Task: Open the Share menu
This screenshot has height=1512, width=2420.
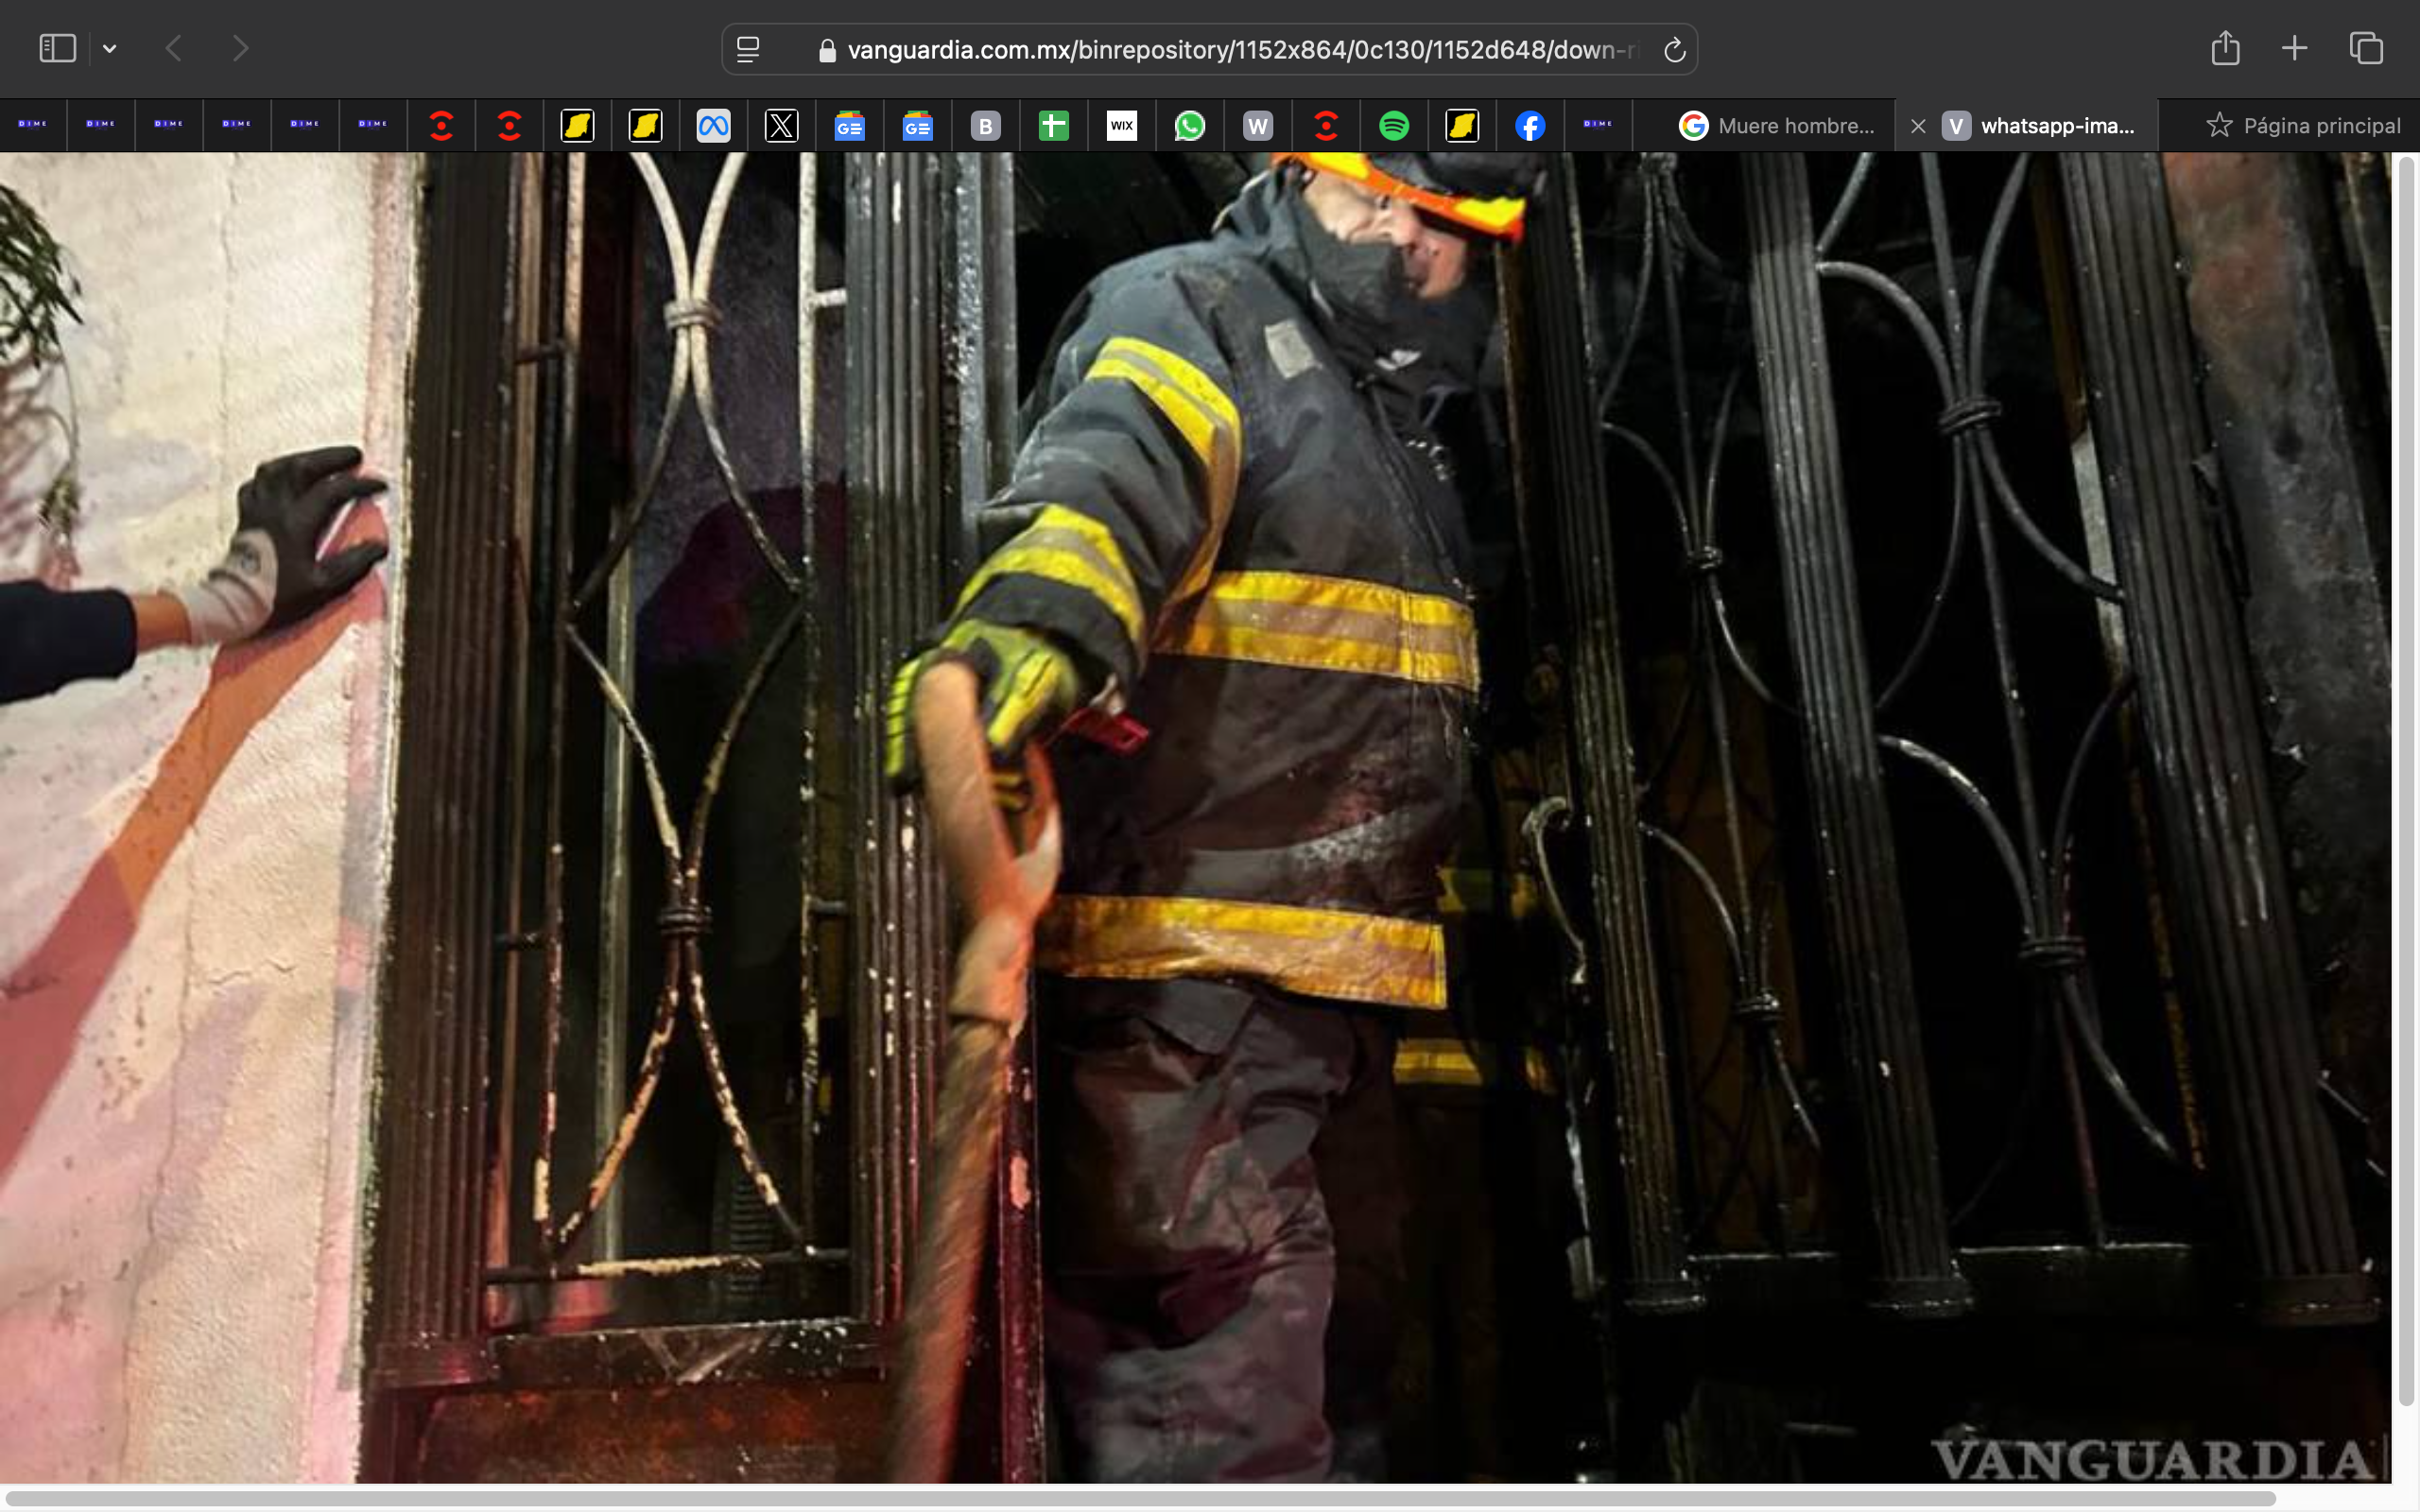Action: point(2225,48)
